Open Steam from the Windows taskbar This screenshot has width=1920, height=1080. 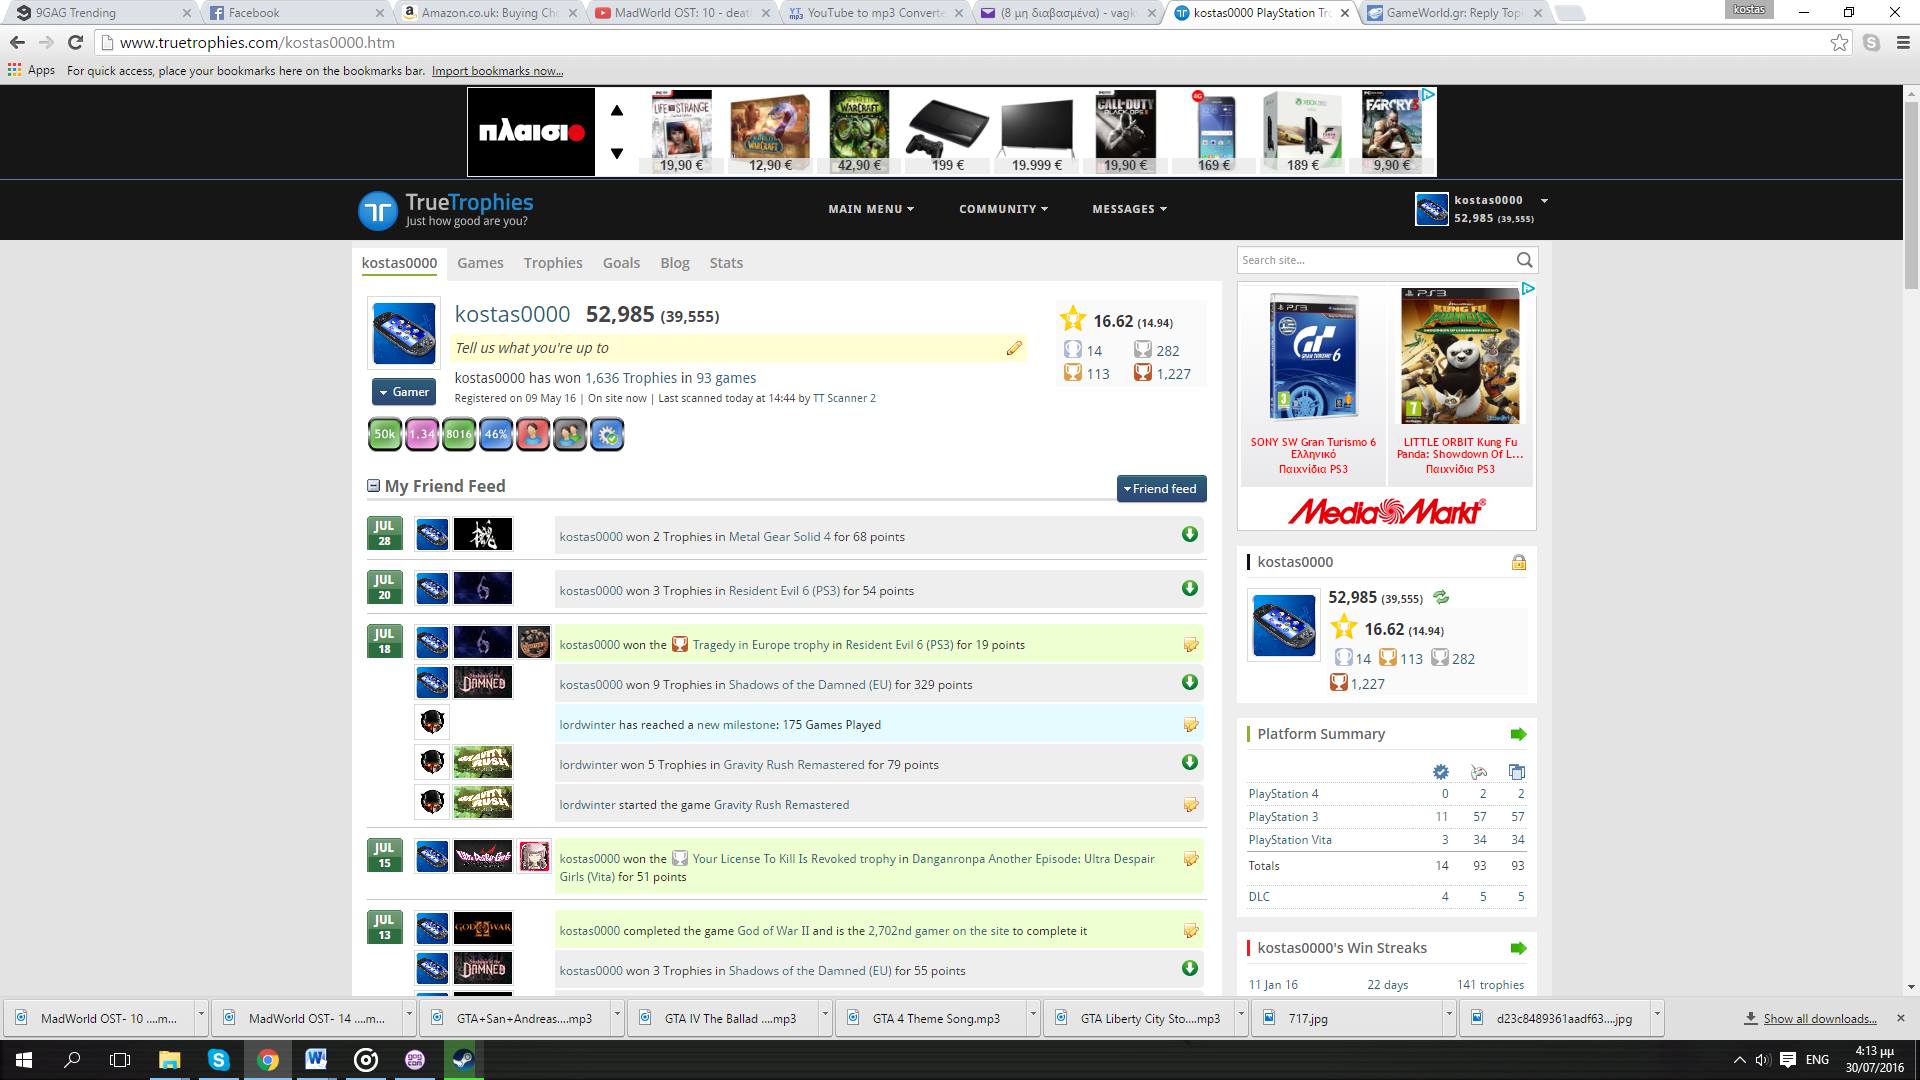pos(463,1059)
